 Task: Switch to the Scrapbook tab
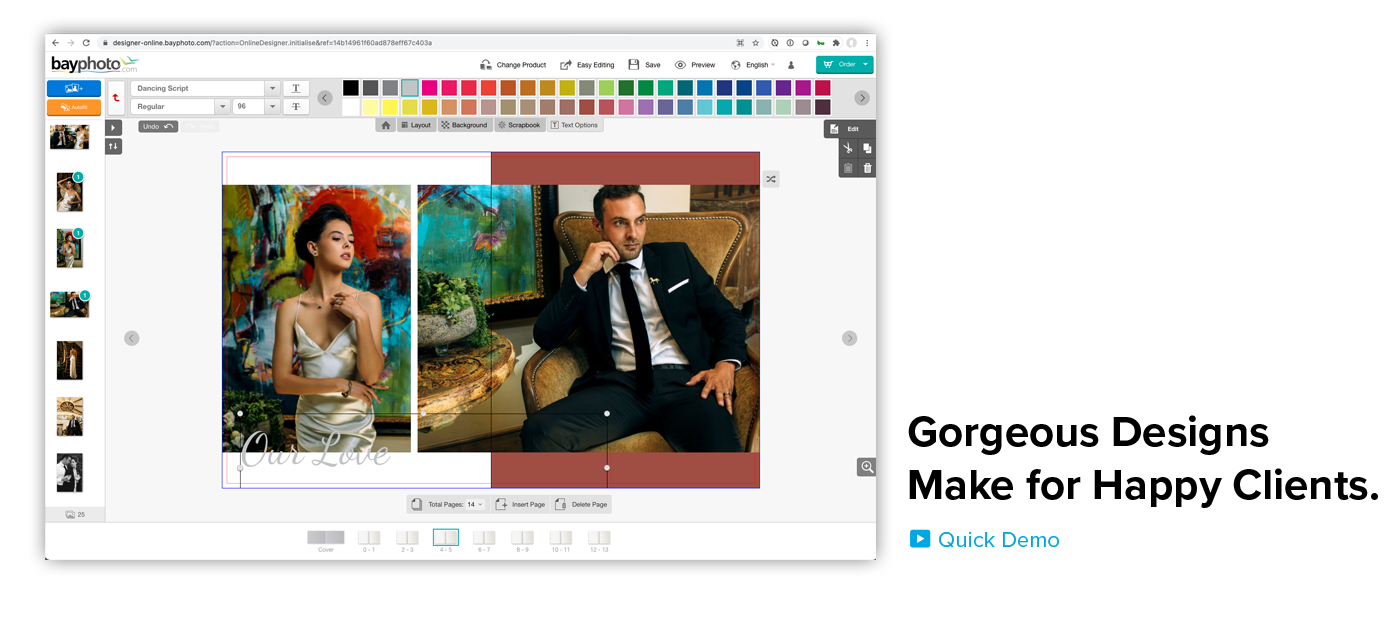point(518,125)
